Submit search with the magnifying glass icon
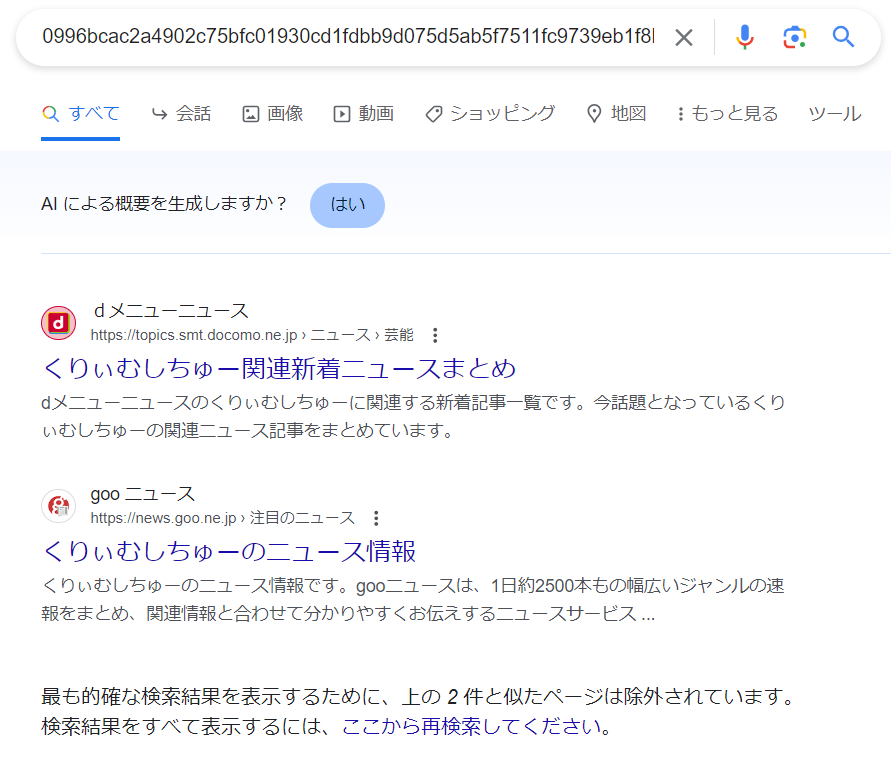Image resolution: width=891 pixels, height=764 pixels. 843,37
